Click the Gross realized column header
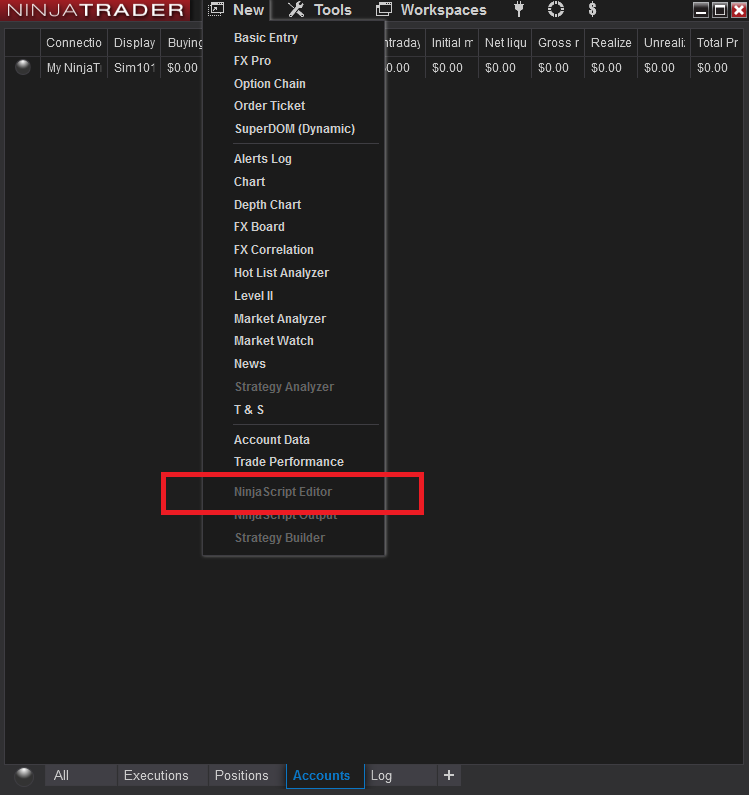Image resolution: width=749 pixels, height=795 pixels. pyautogui.click(x=558, y=43)
